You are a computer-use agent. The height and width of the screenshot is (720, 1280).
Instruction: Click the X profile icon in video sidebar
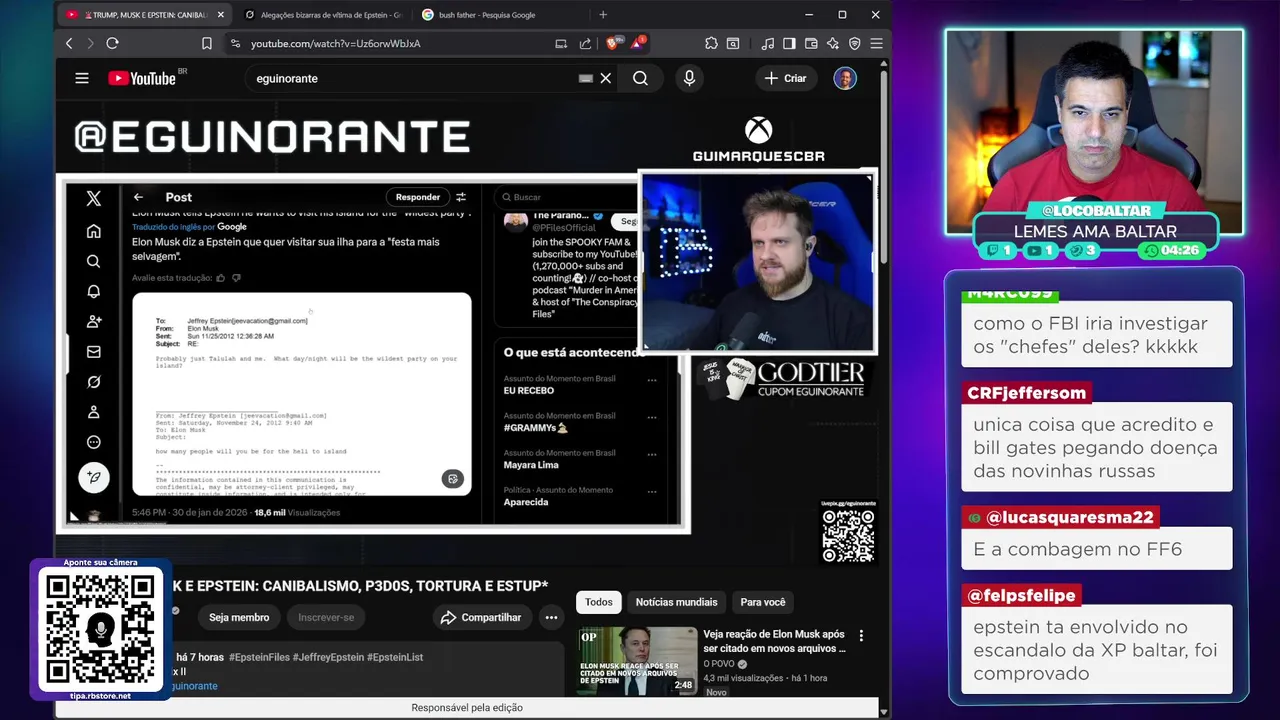[x=93, y=411]
